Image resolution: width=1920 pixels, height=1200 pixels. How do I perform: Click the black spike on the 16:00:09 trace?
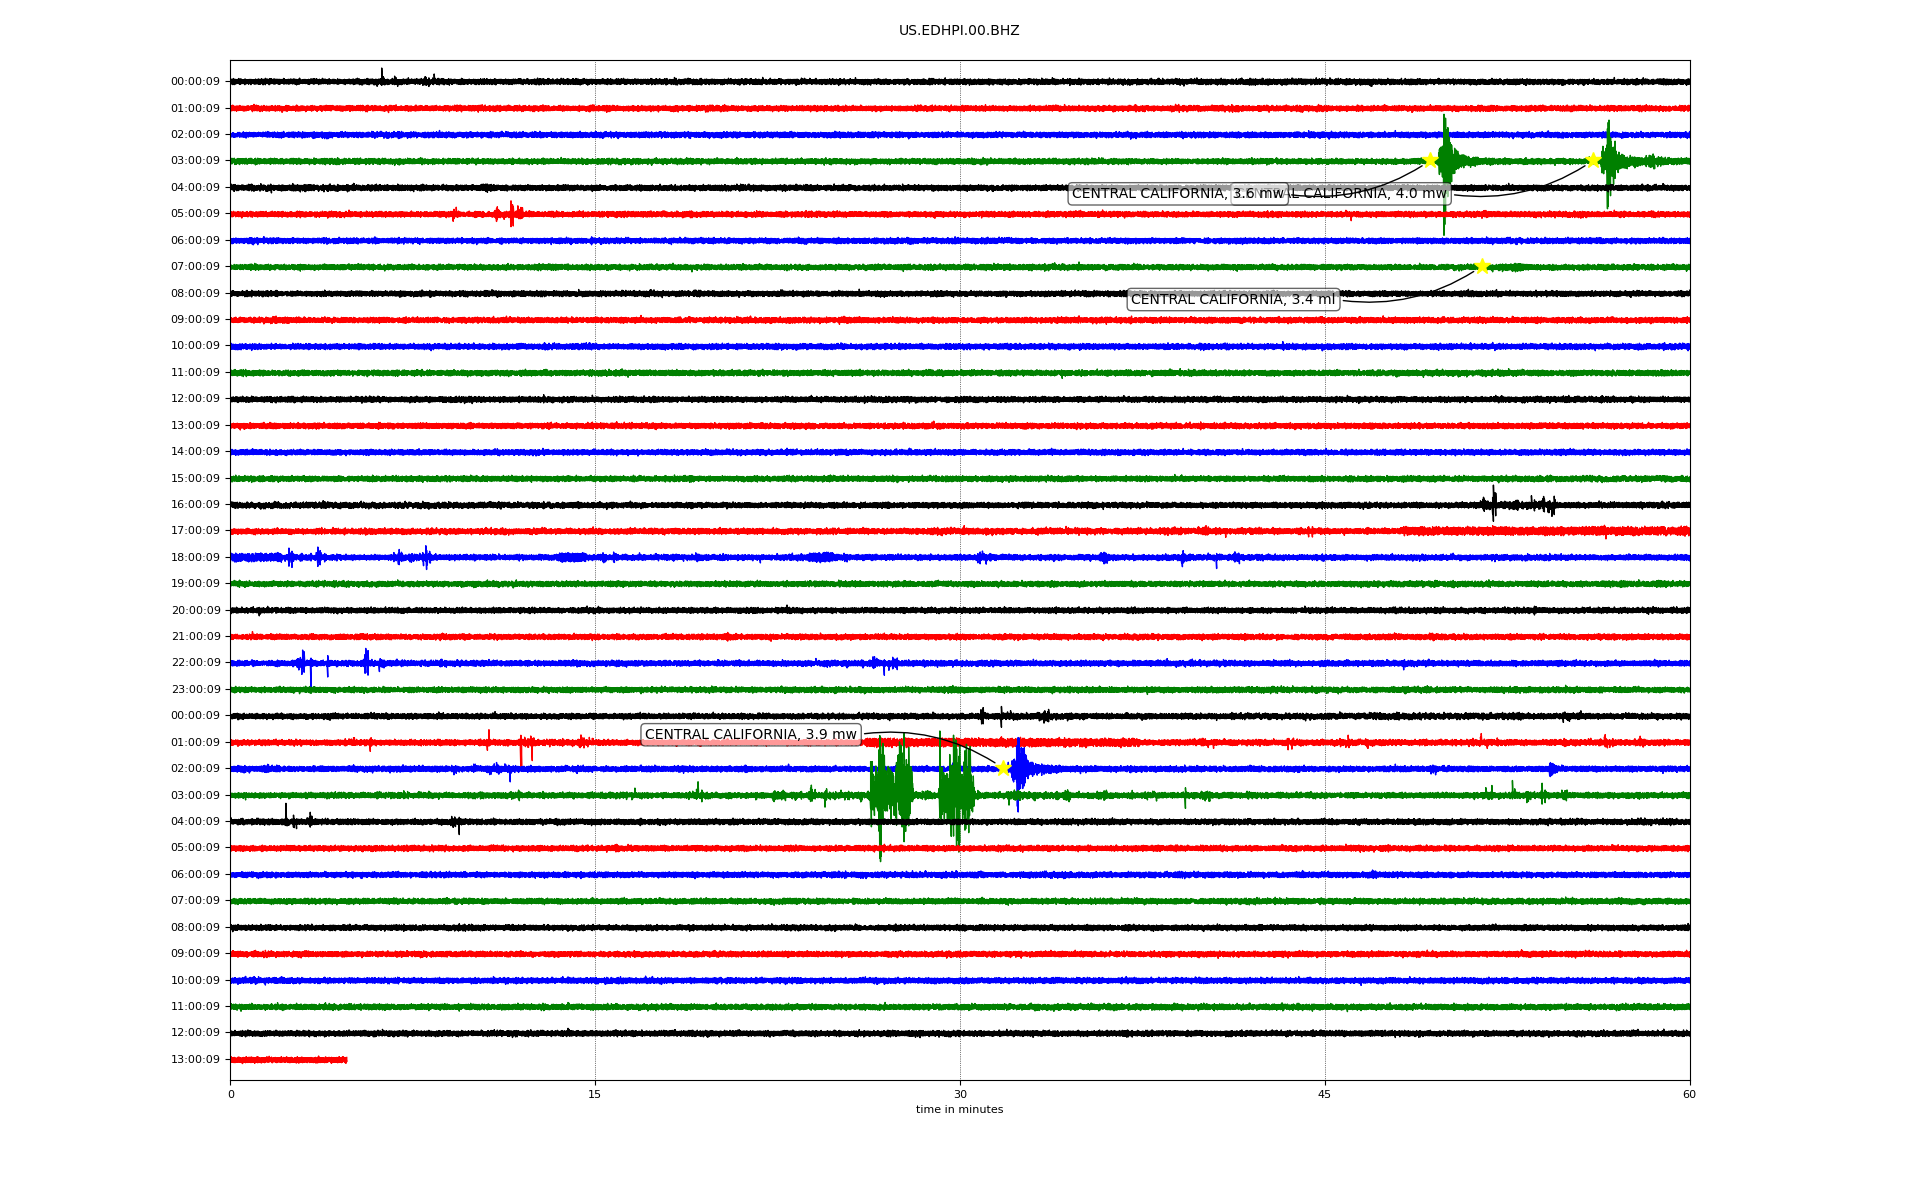(1494, 503)
